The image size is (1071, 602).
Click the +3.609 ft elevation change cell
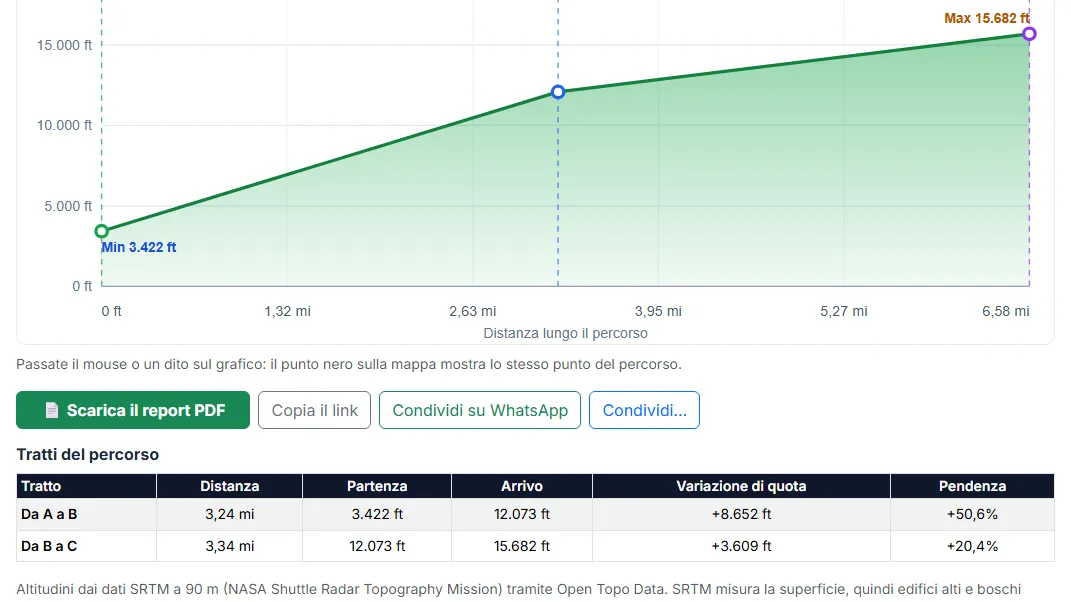tap(741, 546)
